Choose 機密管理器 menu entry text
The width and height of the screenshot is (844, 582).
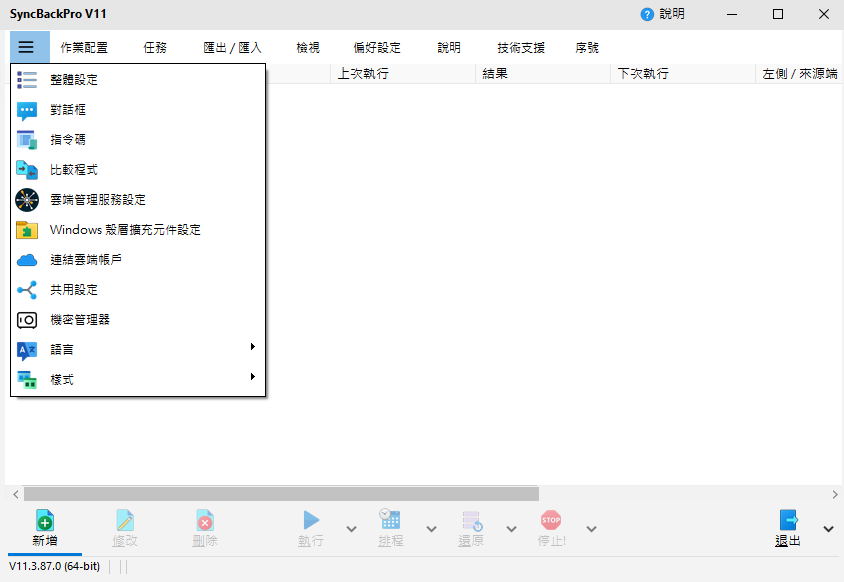(80, 320)
